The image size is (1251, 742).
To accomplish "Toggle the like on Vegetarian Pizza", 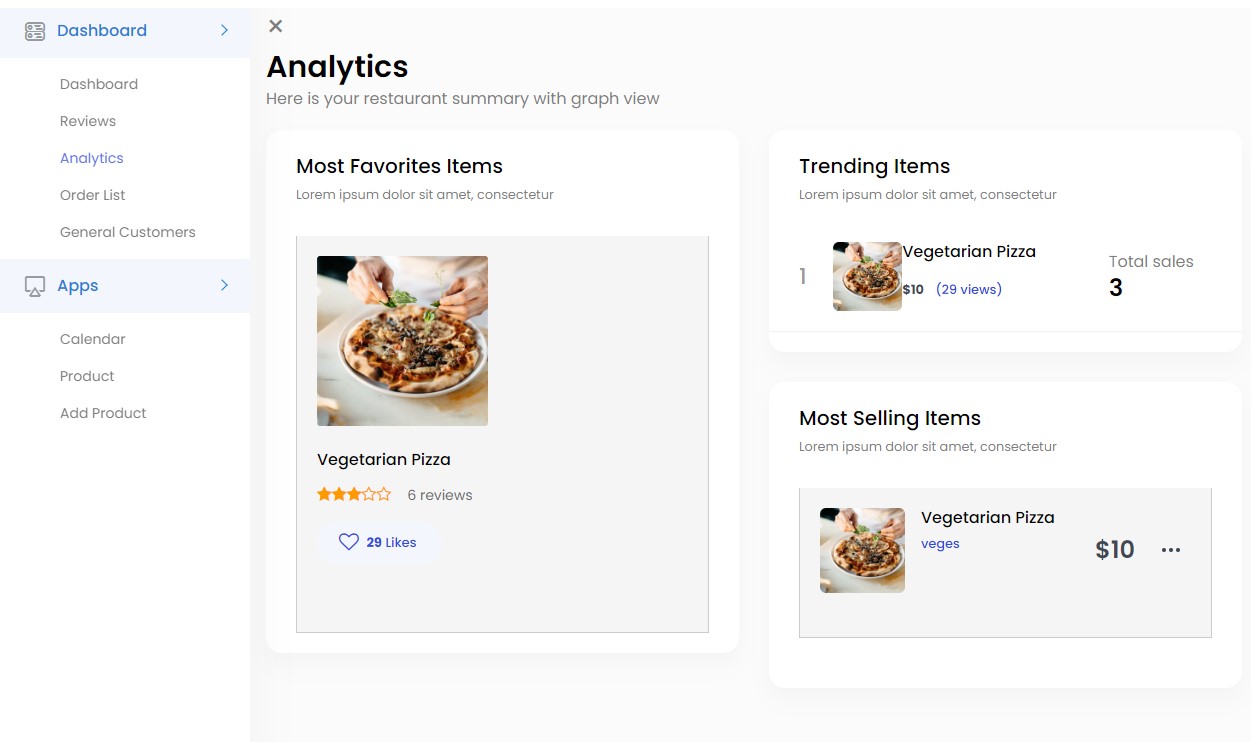I will [379, 541].
